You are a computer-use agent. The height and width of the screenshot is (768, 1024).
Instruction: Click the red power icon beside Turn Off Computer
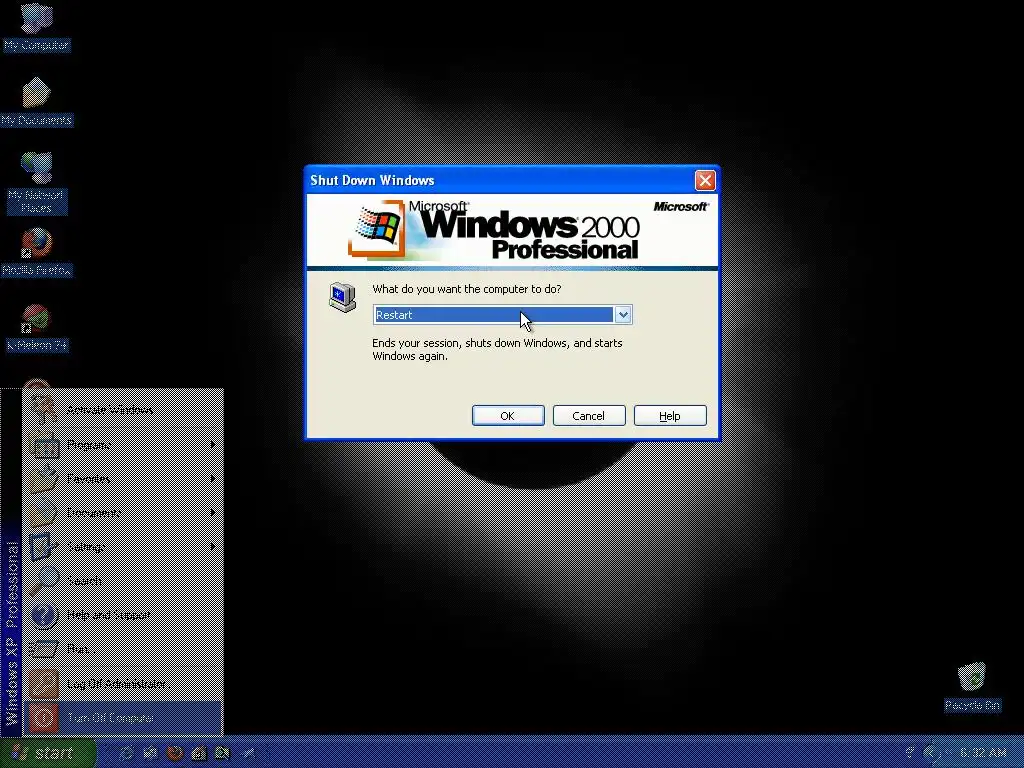[43, 718]
